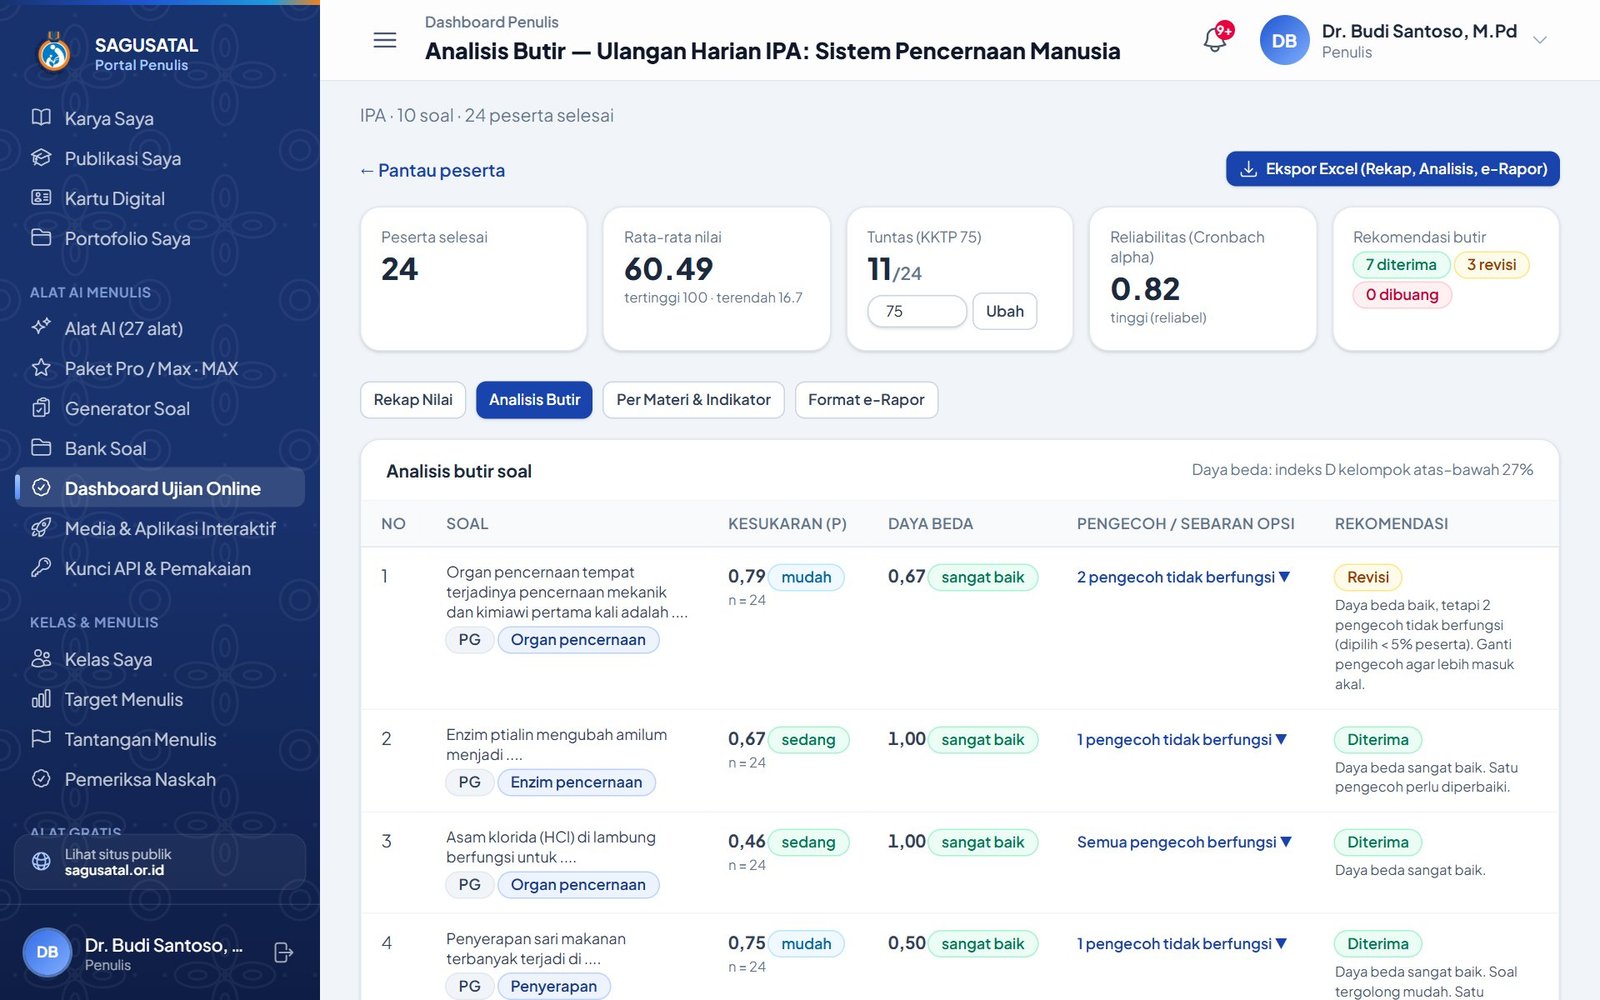
Task: Click the Portofolio Saya folder icon
Action: (41, 238)
